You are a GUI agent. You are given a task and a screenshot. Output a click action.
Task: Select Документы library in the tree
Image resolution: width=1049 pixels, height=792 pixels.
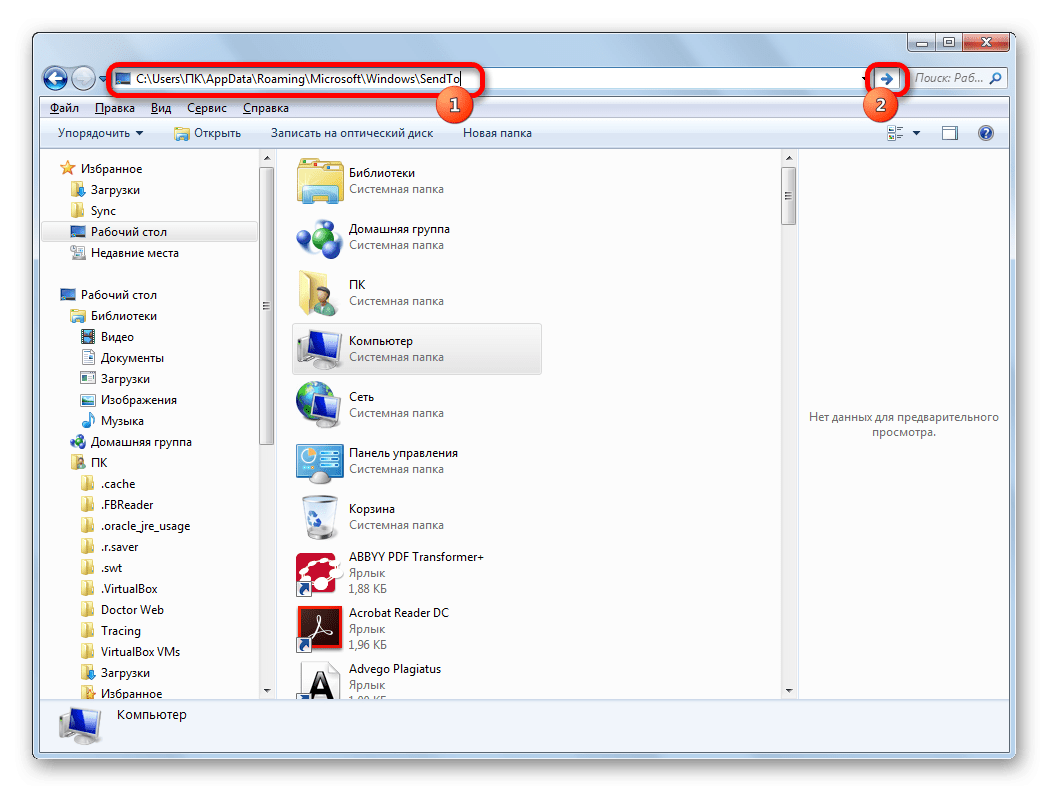point(122,358)
